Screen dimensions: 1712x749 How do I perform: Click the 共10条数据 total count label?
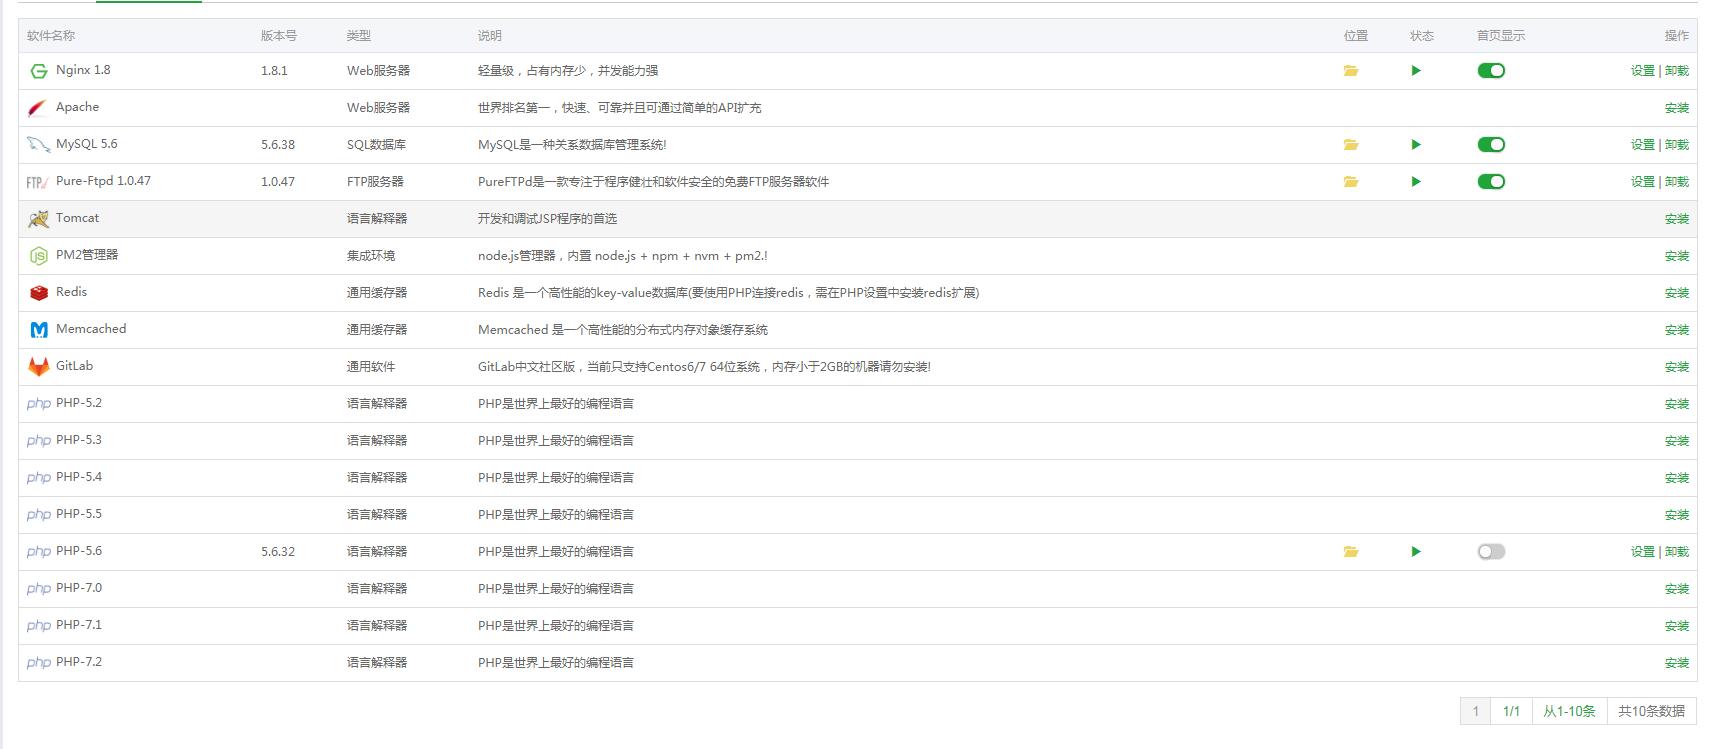[x=1651, y=711]
